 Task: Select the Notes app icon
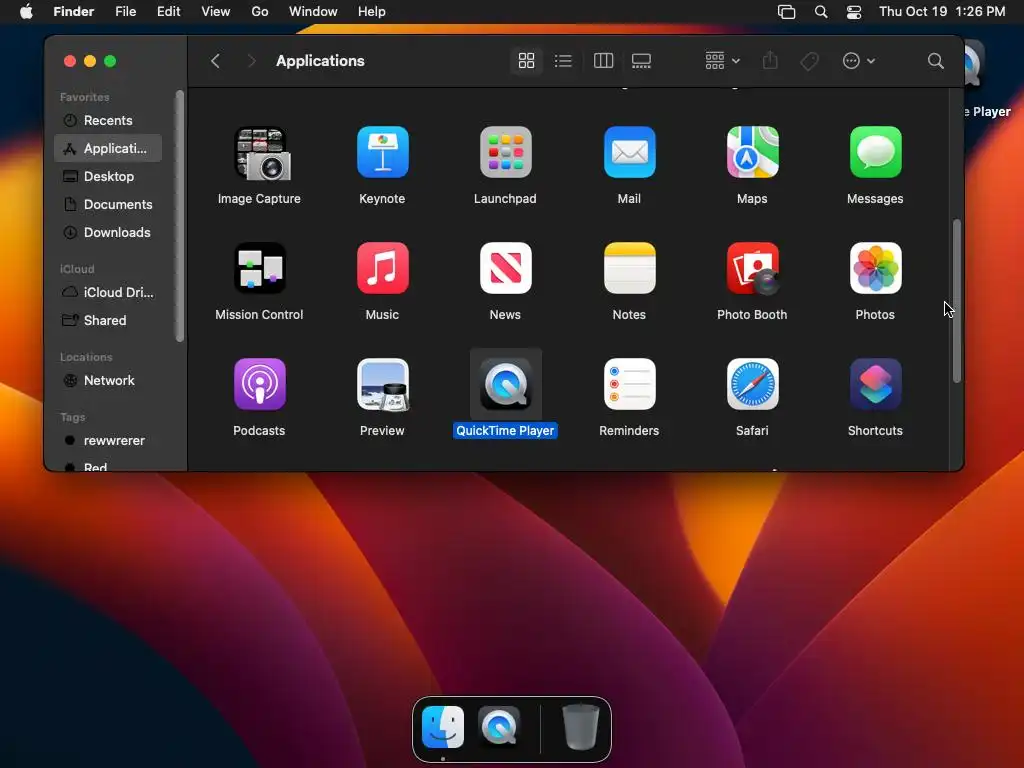[630, 268]
